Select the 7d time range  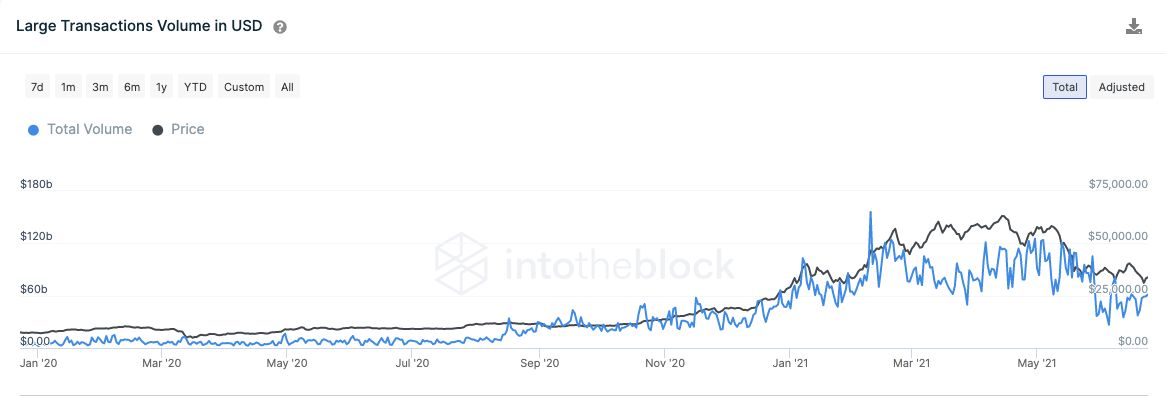click(x=37, y=87)
